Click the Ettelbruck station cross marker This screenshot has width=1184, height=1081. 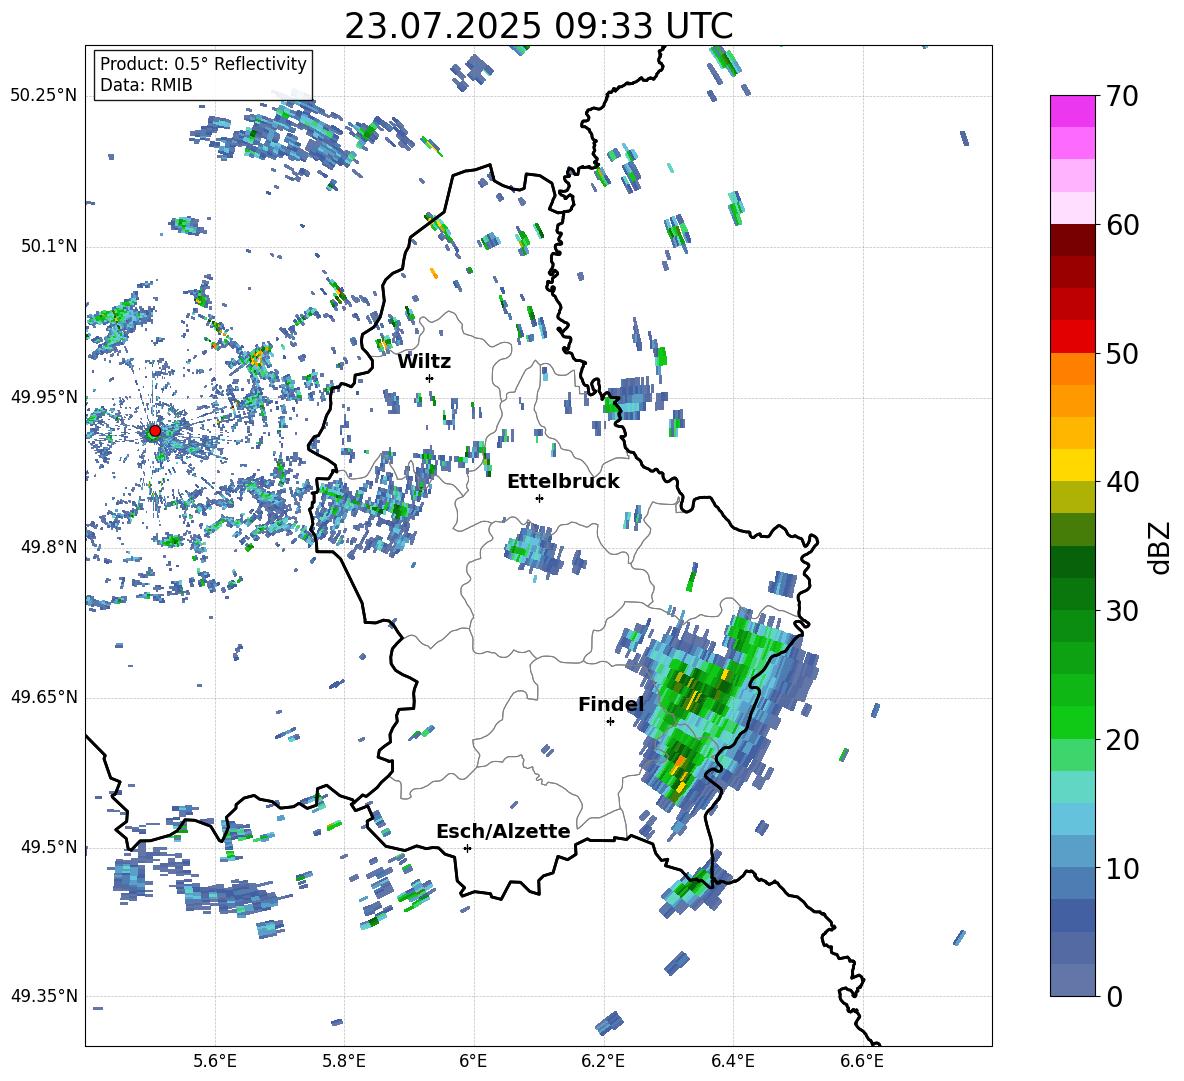[539, 498]
